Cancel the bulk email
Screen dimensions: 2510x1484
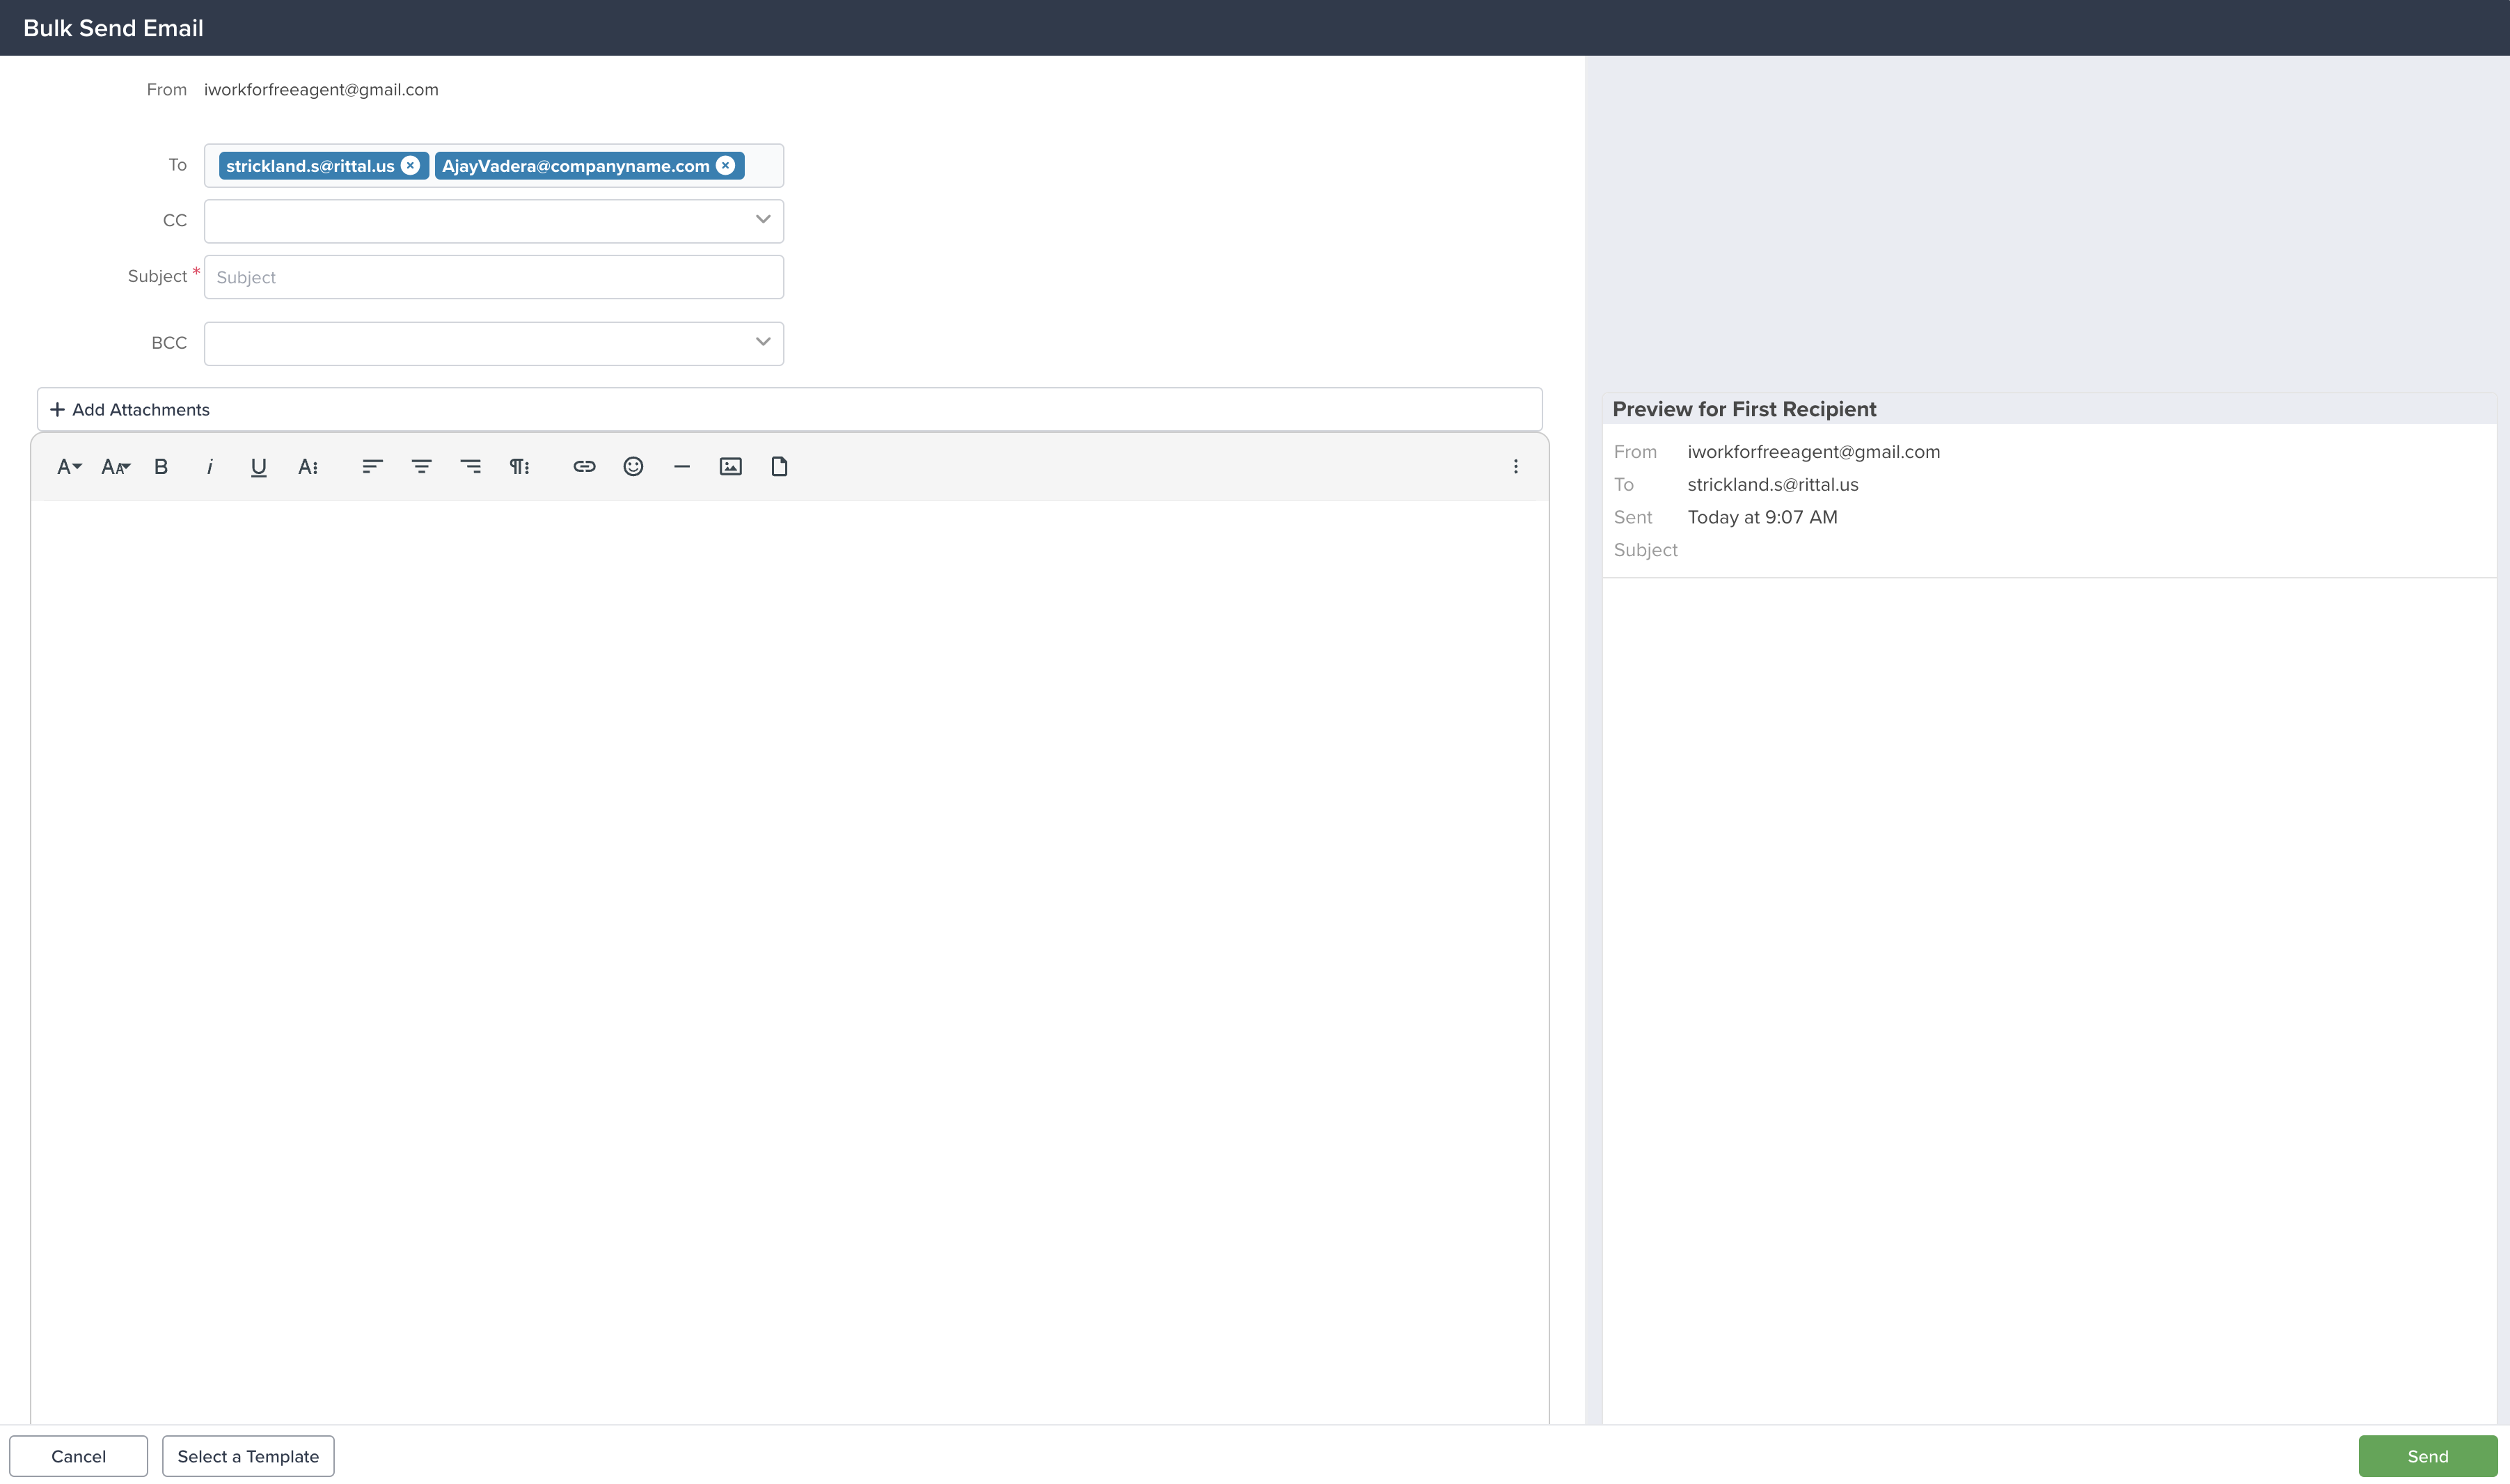pyautogui.click(x=79, y=1456)
